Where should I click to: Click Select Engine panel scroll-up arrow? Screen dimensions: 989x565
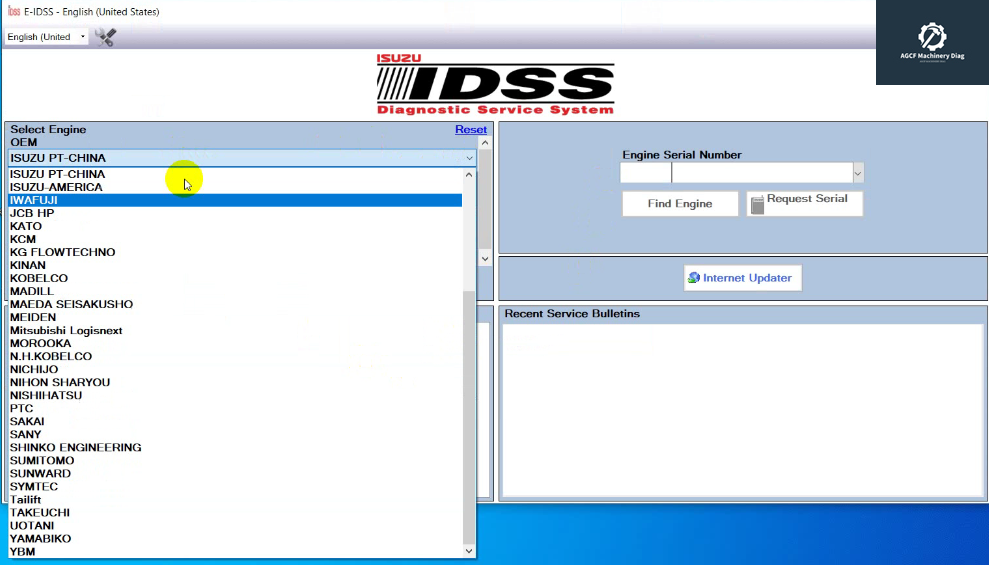484,143
